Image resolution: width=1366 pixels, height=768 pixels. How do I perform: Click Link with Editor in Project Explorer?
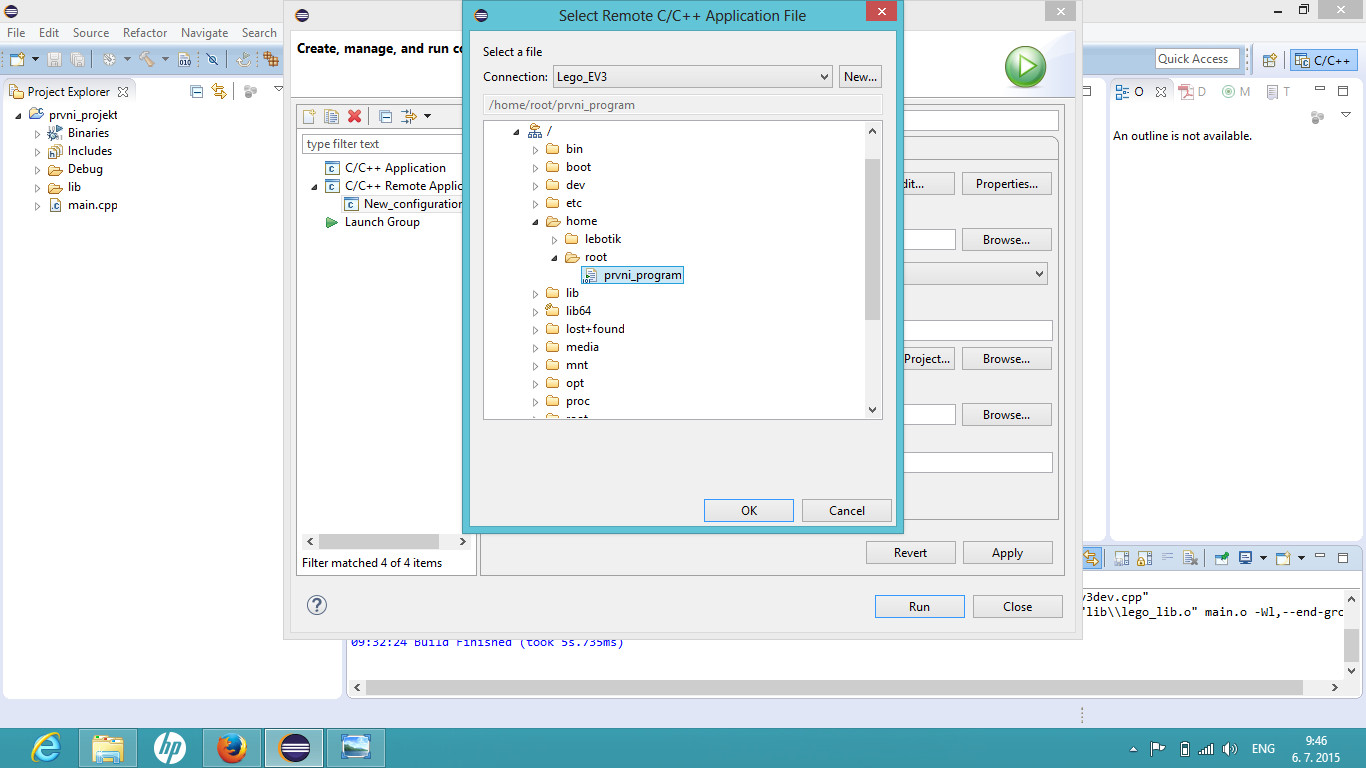pos(219,91)
